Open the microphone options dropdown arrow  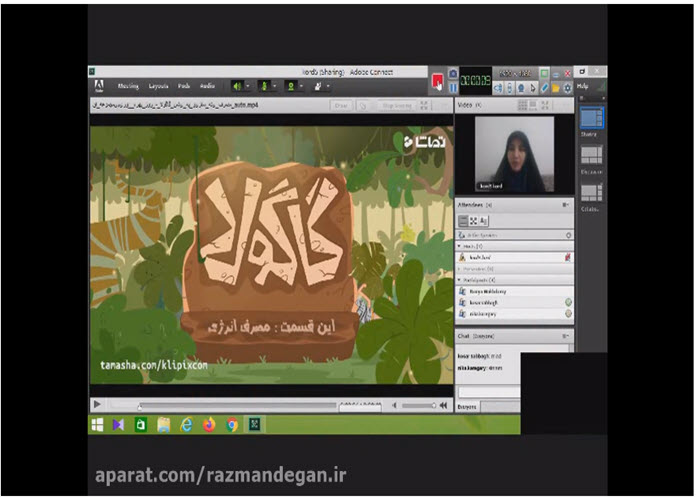[x=274, y=86]
